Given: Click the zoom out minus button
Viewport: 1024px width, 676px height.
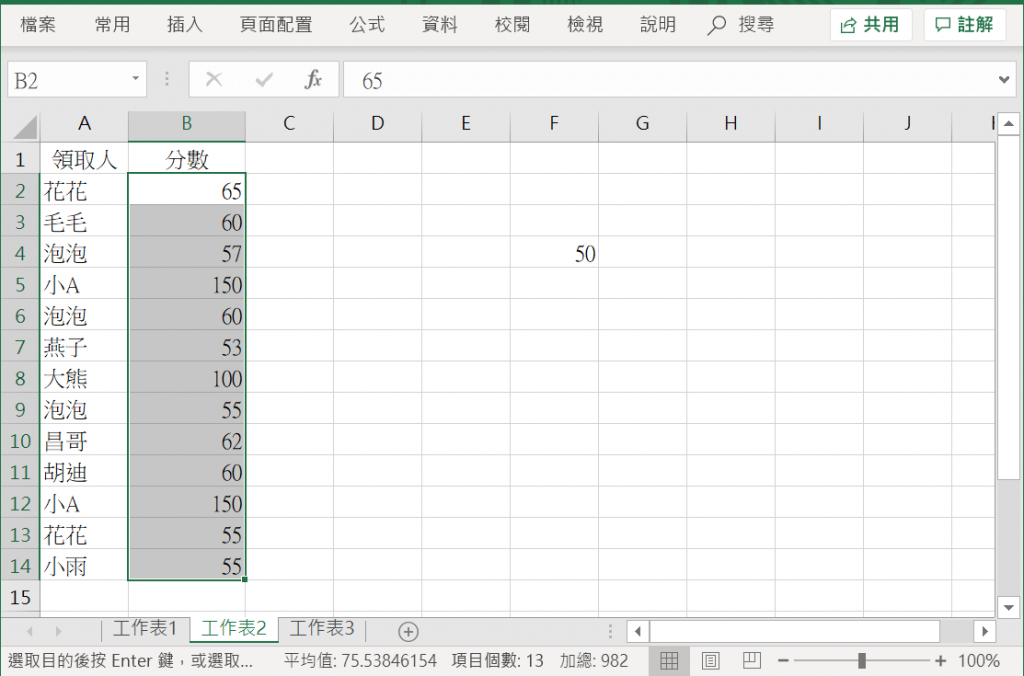Looking at the screenshot, I should click(784, 660).
